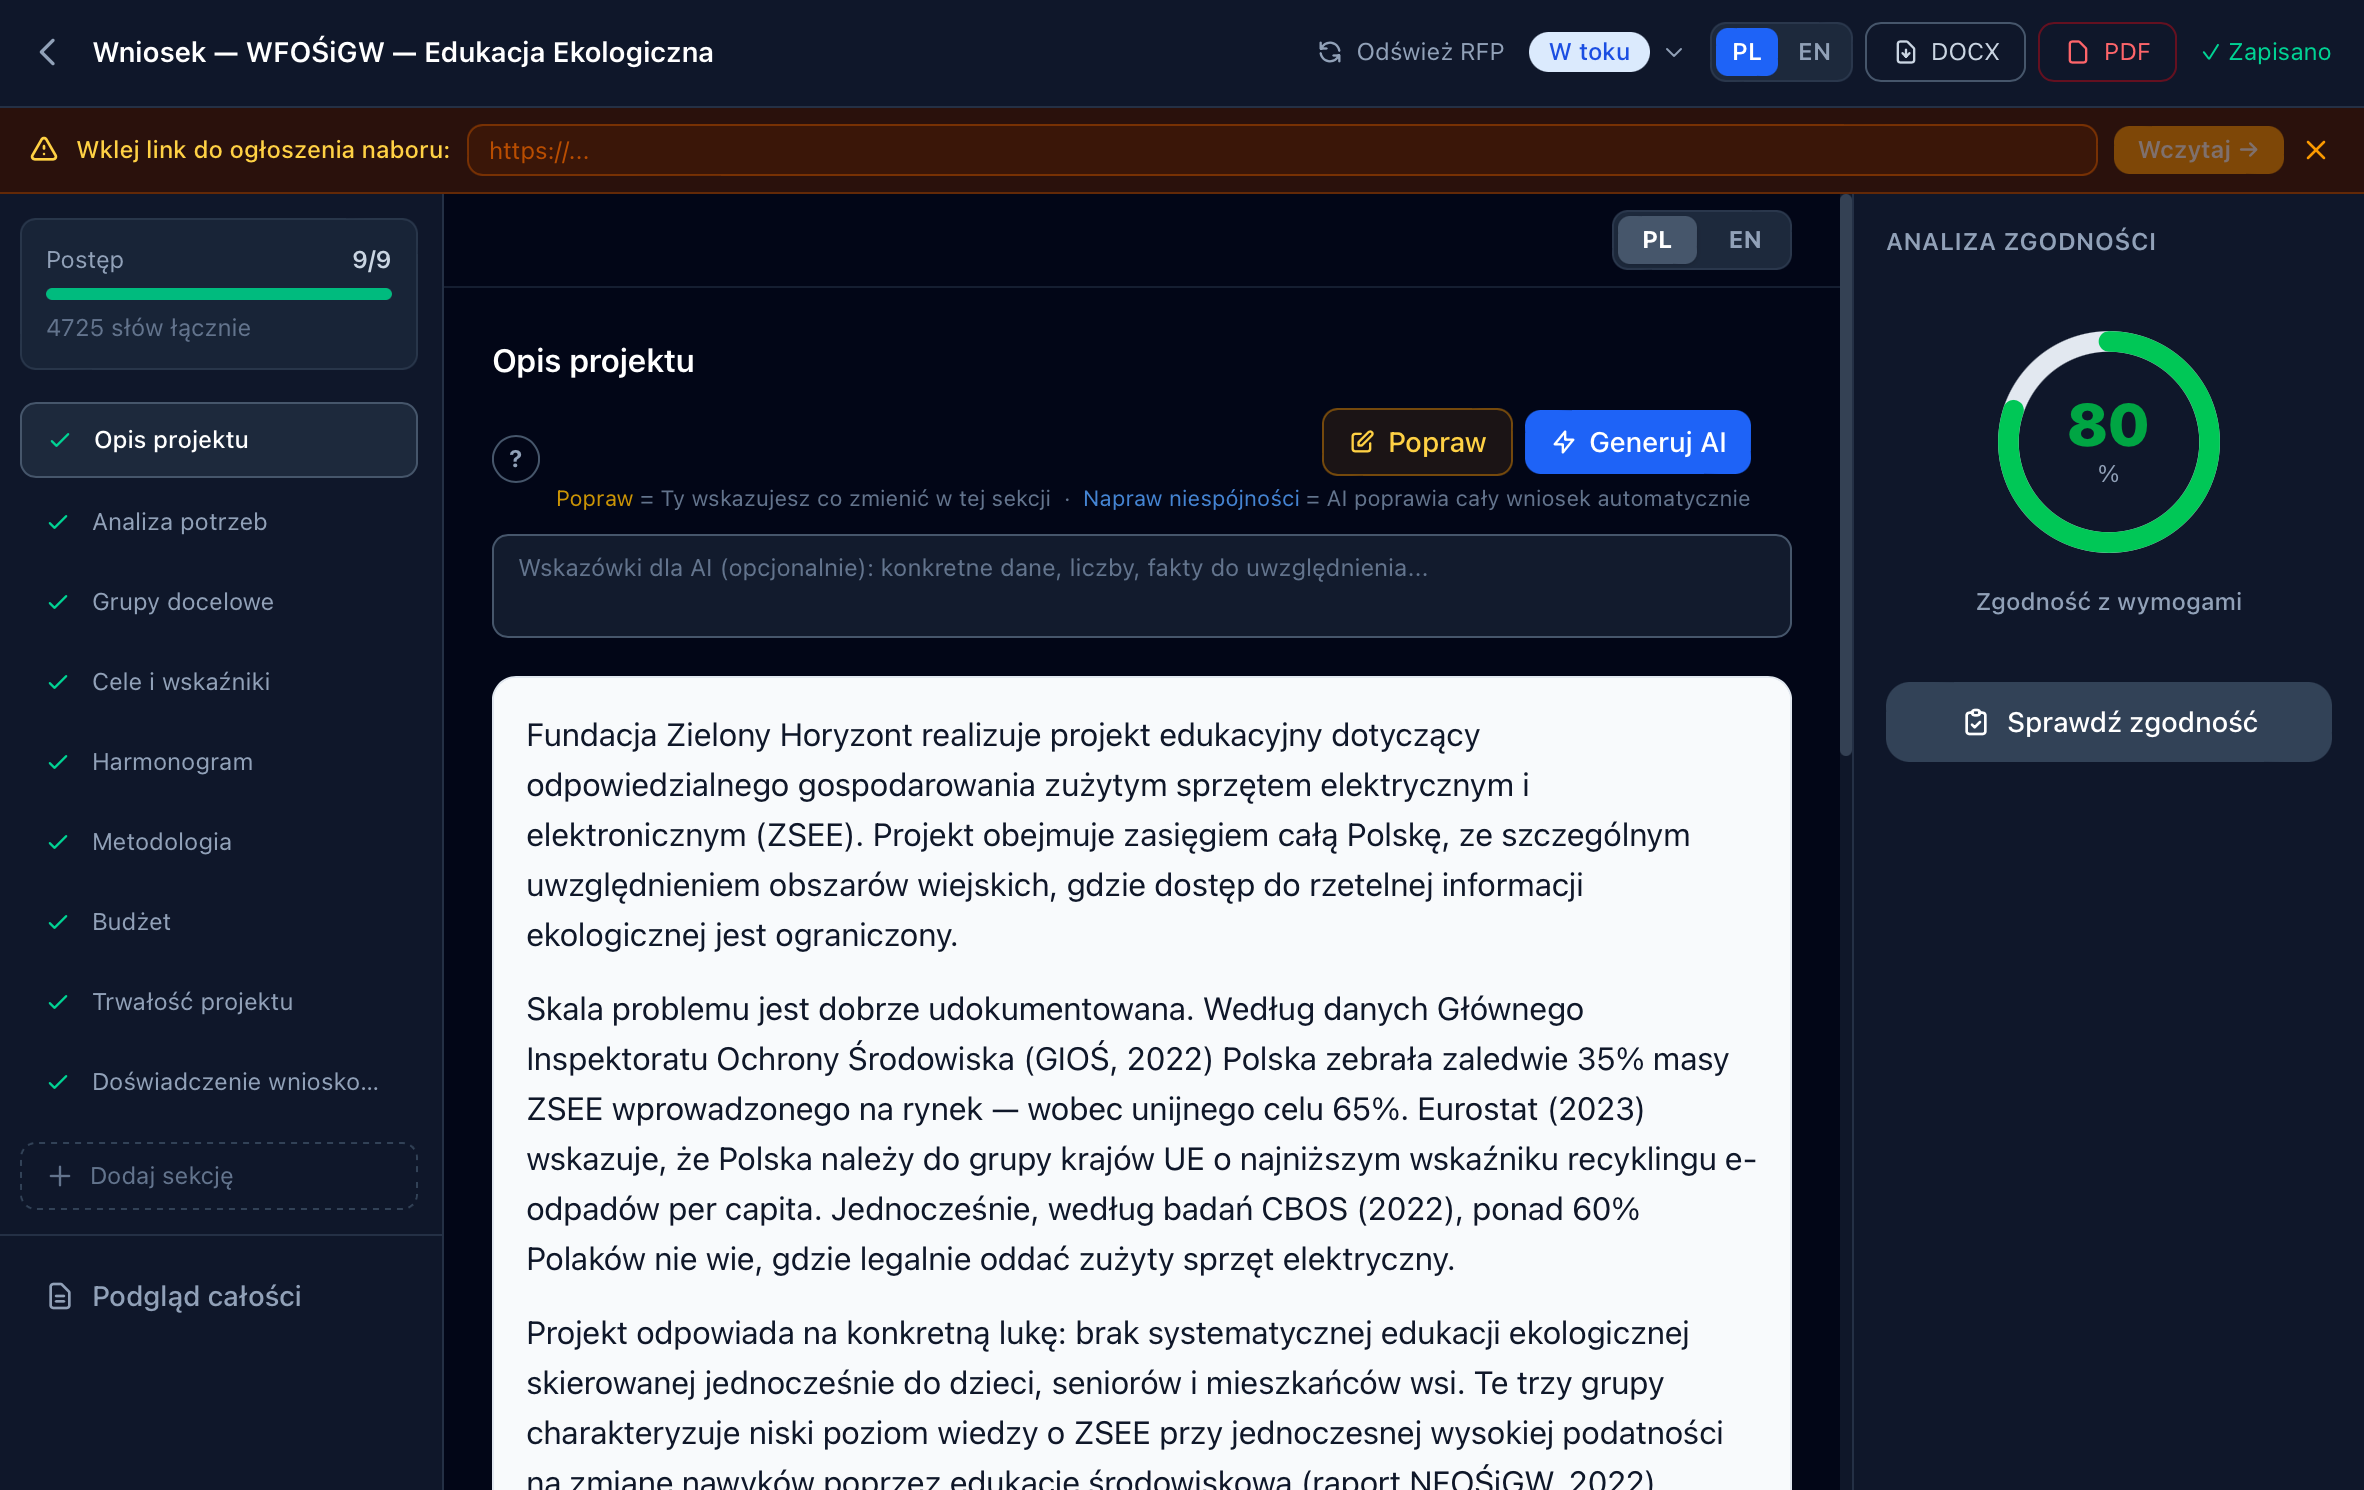Open the Harmonogram section
This screenshot has height=1490, width=2364.
tap(219, 762)
